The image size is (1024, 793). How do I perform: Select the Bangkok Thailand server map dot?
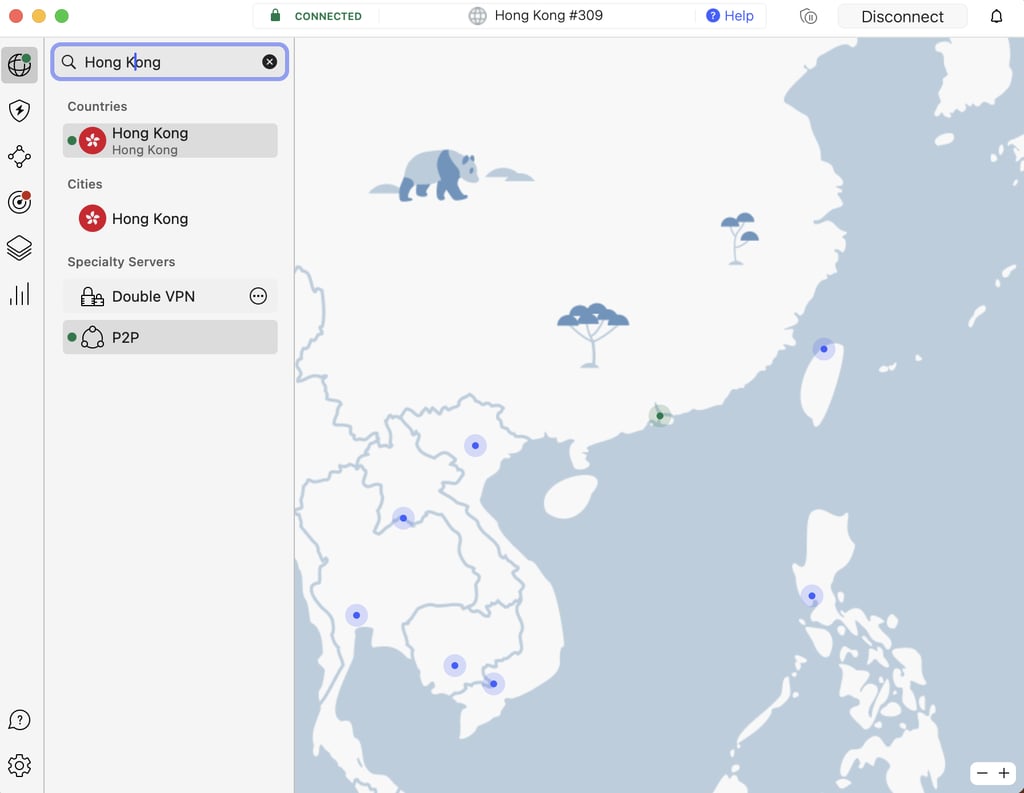356,615
